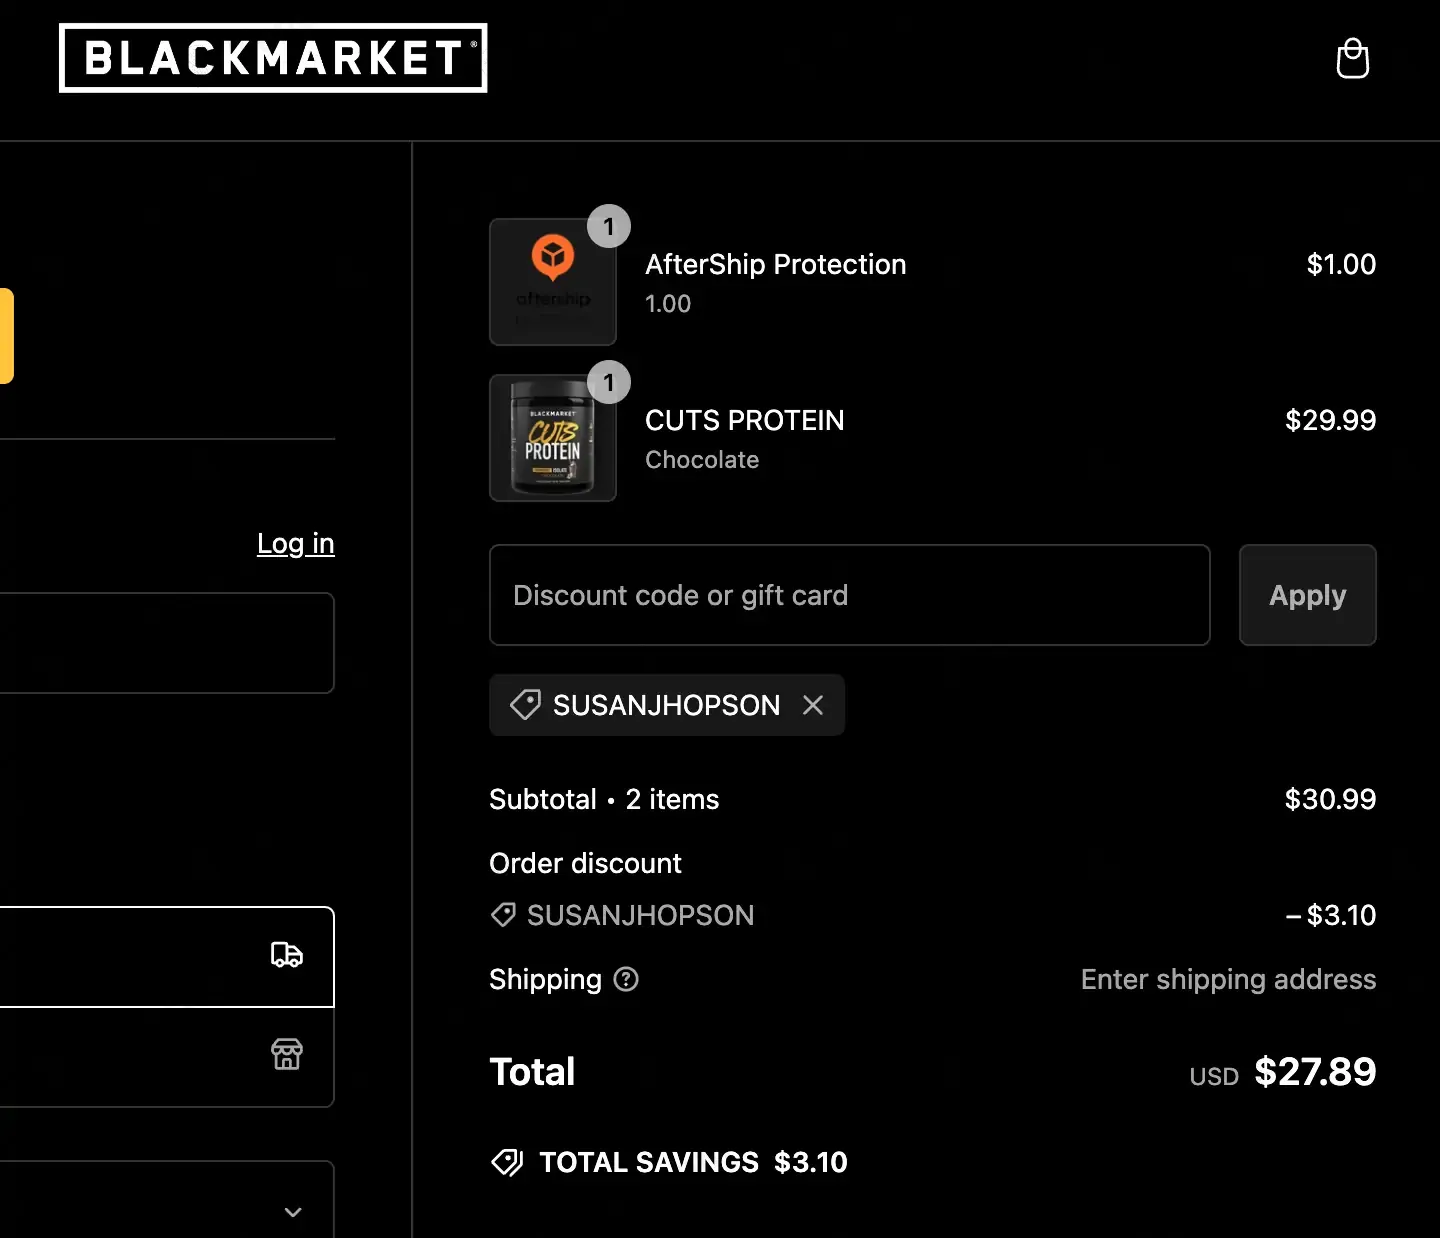1440x1238 pixels.
Task: Click the AfterShip Protection product thumbnail
Action: (552, 282)
